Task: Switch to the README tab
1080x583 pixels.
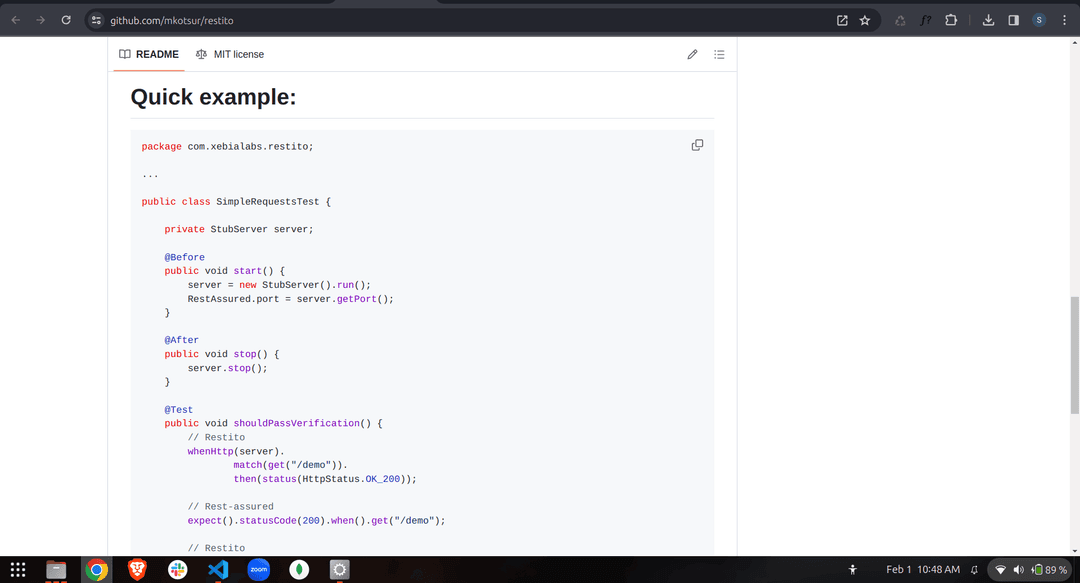Action: (149, 54)
